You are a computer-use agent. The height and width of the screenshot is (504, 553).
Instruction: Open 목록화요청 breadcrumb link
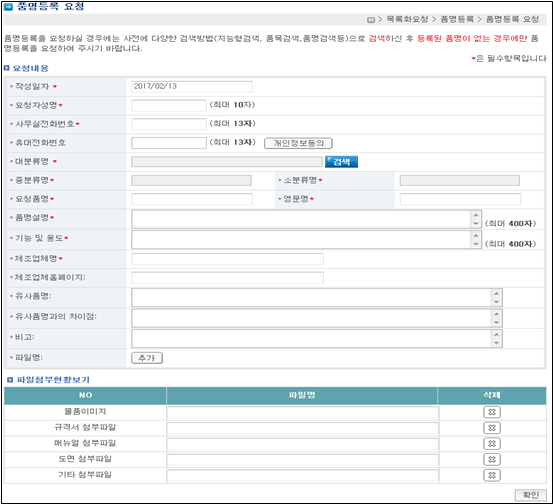(x=407, y=19)
